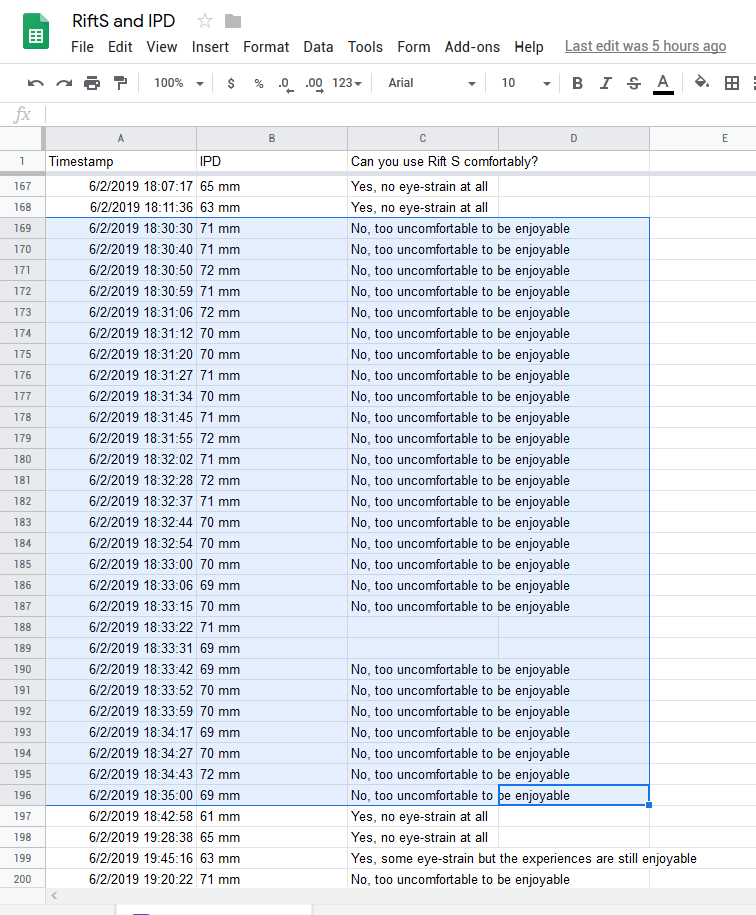Click response cell in row 198
The image size is (756, 915).
point(423,837)
